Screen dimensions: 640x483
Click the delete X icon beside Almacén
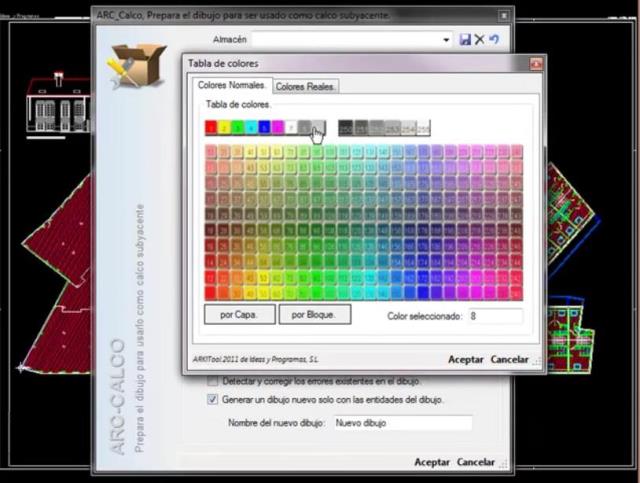tap(480, 40)
